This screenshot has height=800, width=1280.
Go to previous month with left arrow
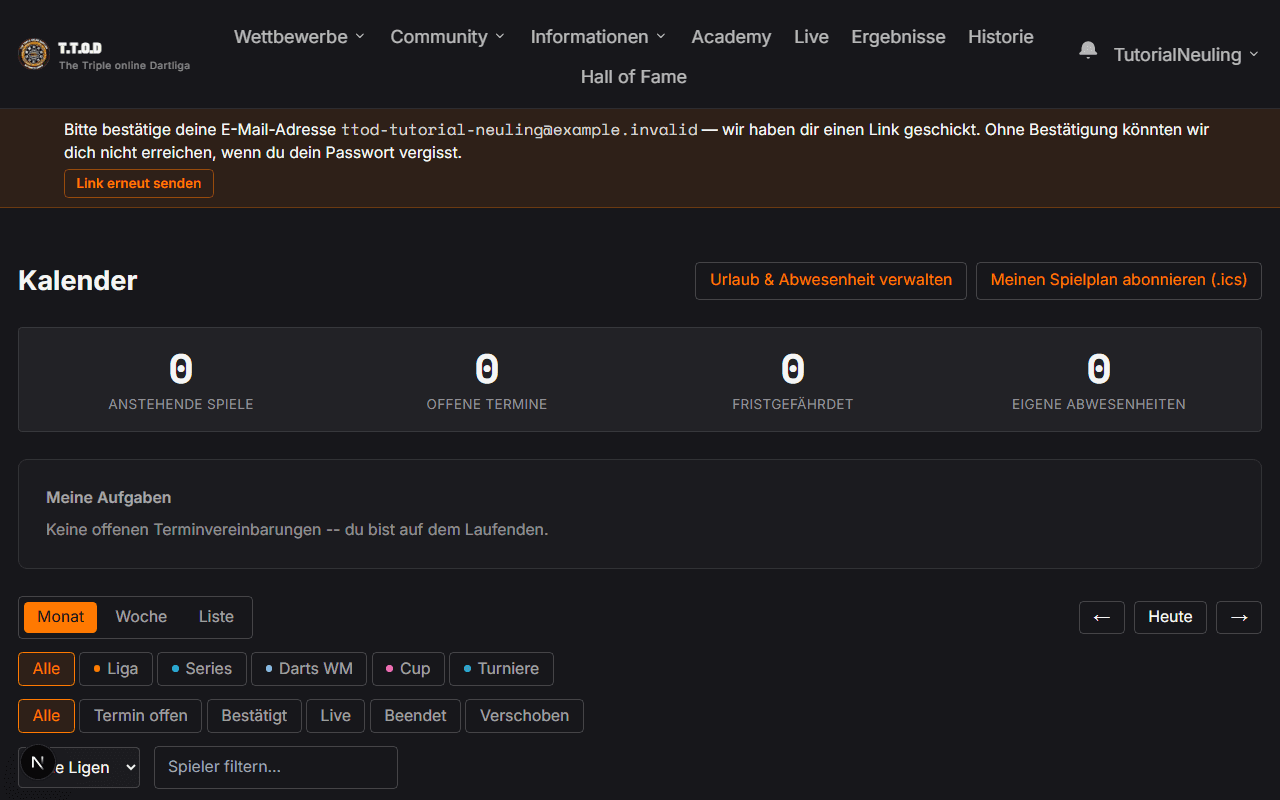coord(1102,617)
